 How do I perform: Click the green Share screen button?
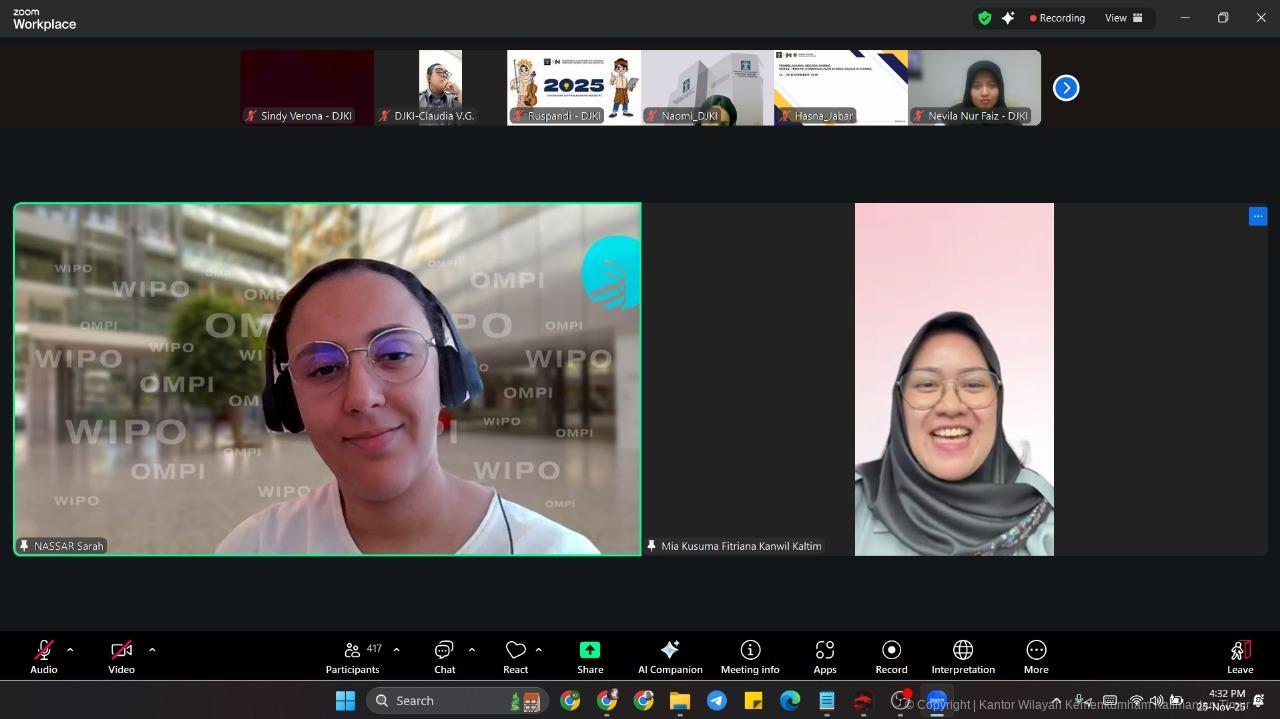point(590,656)
